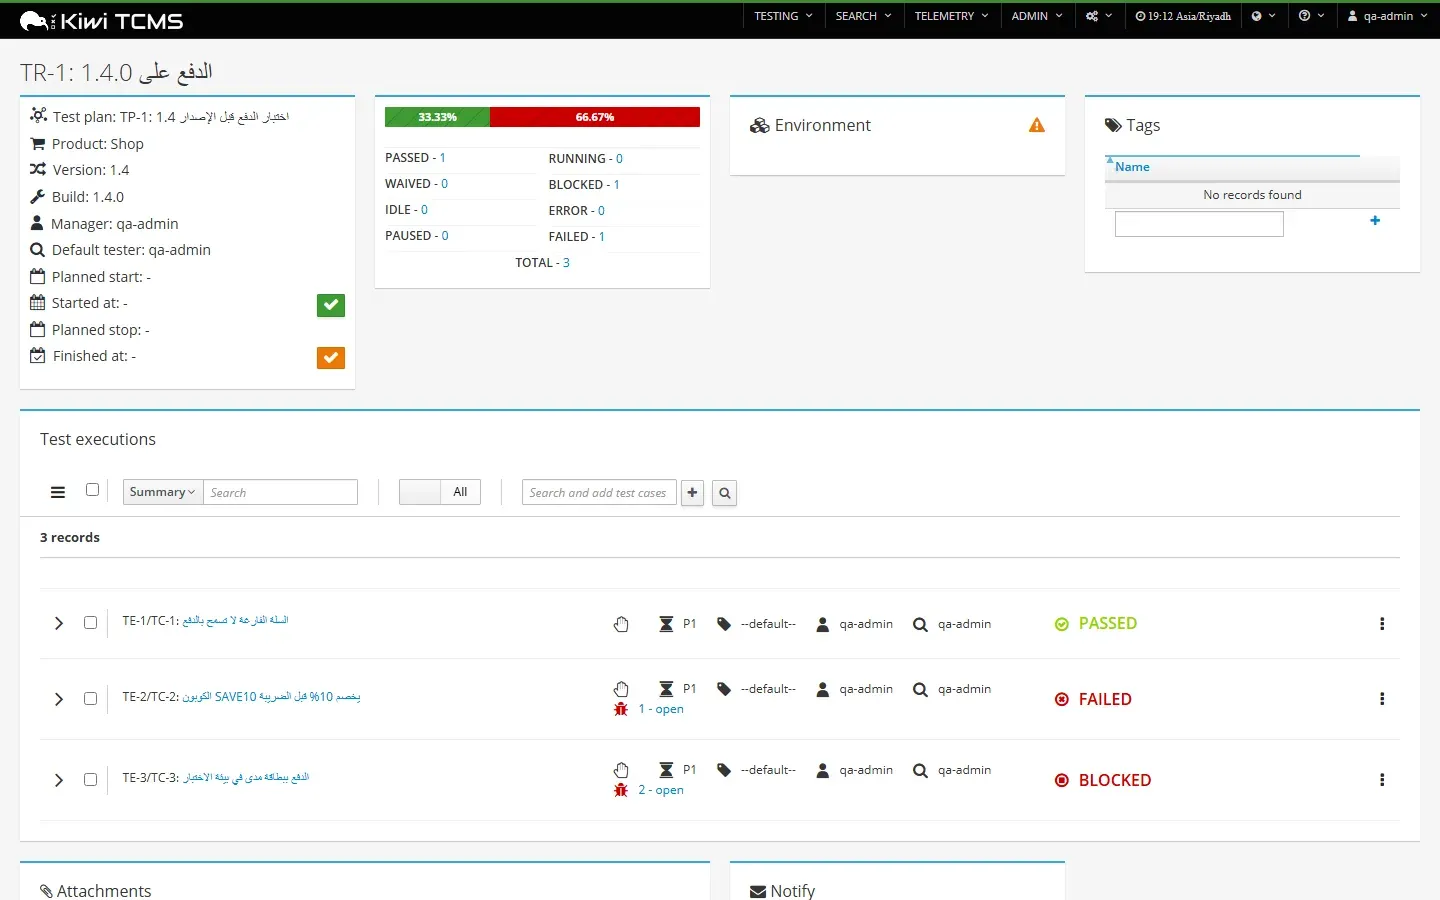Click red bug icon in TE-2 row
The height and width of the screenshot is (900, 1440).
tap(621, 709)
